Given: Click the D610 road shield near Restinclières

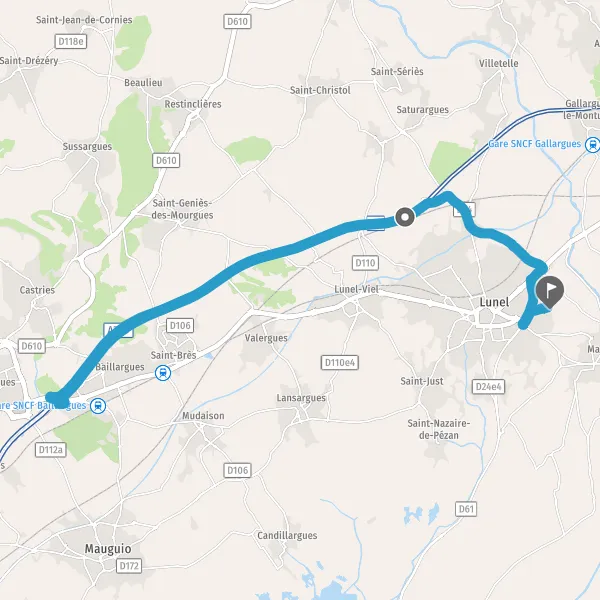Looking at the screenshot, I should [x=166, y=160].
